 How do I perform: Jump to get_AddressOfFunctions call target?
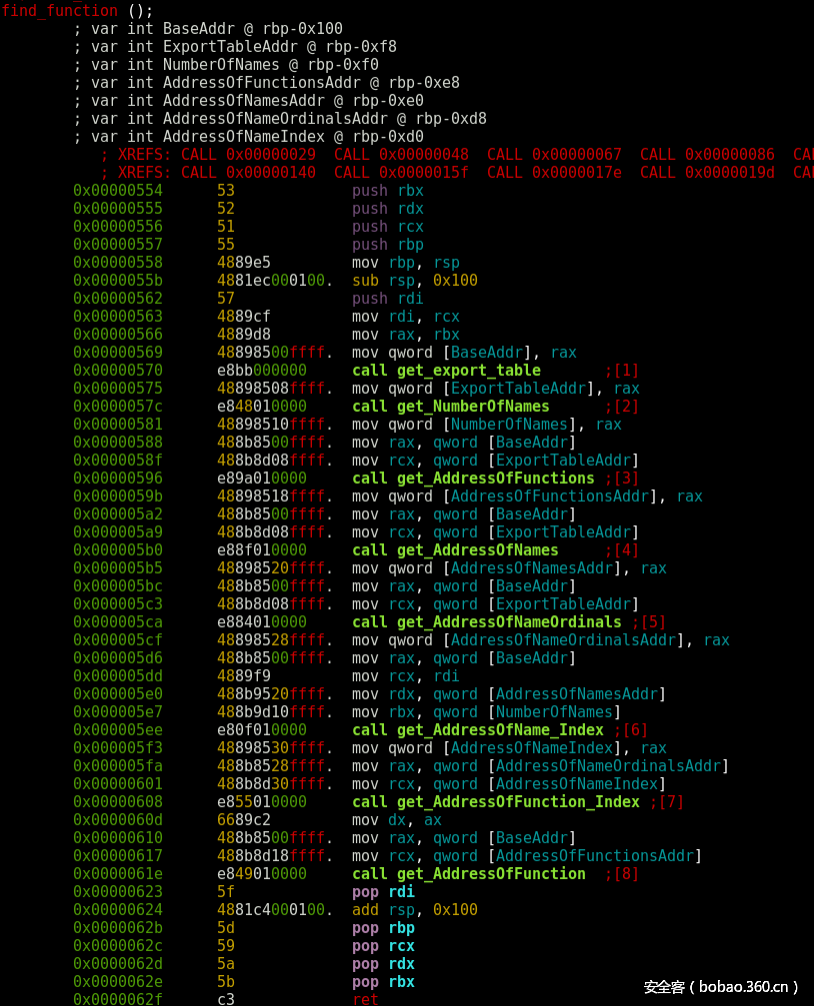493,478
